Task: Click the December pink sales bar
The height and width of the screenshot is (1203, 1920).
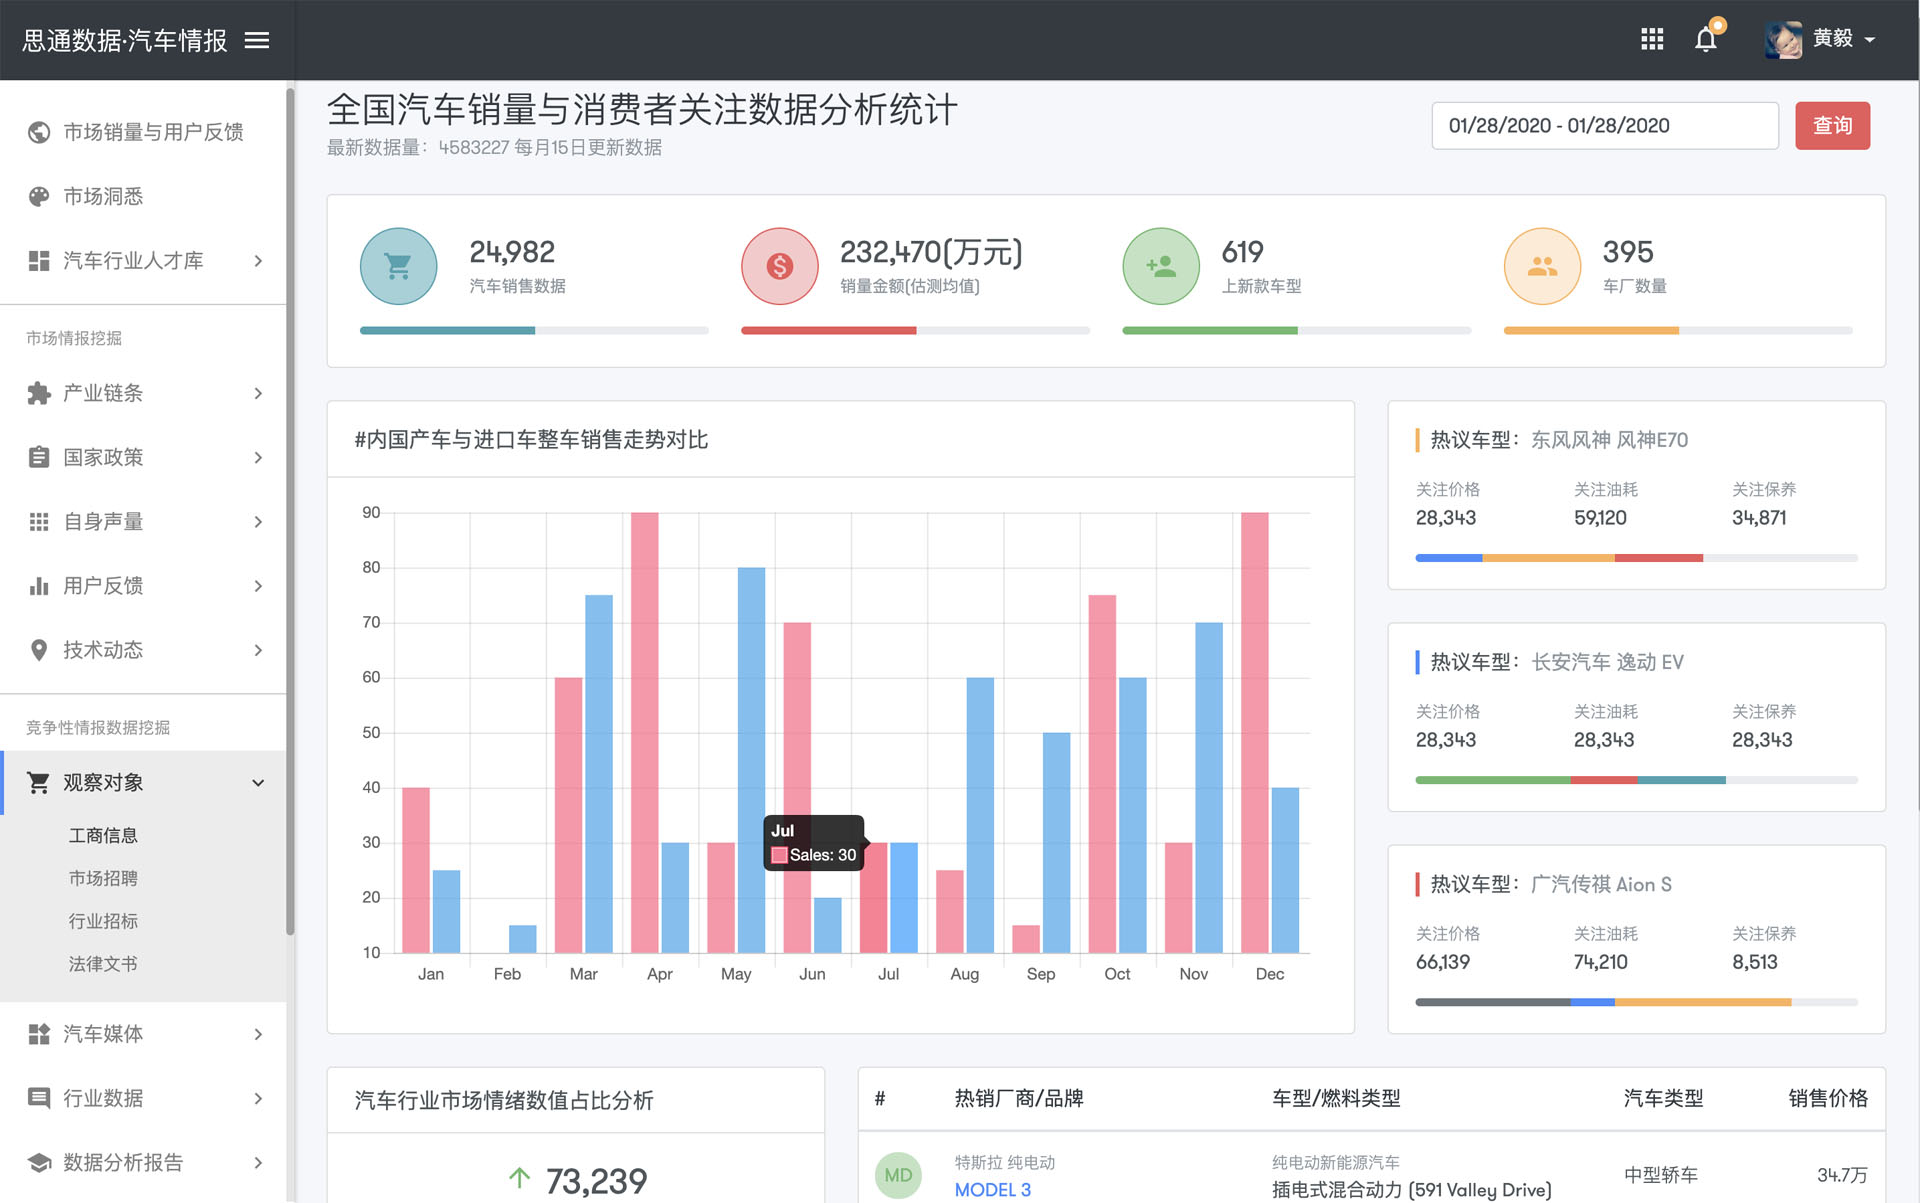Action: tap(1254, 730)
